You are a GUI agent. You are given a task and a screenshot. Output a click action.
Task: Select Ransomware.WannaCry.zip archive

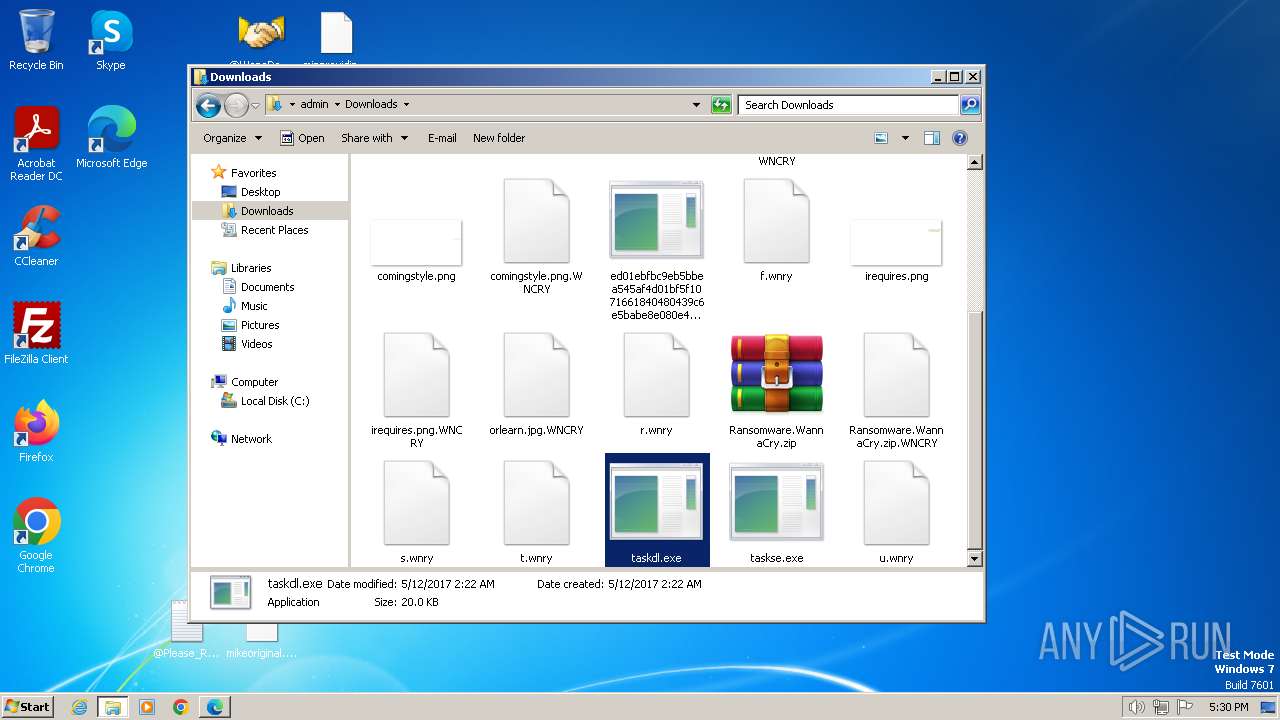(x=776, y=390)
